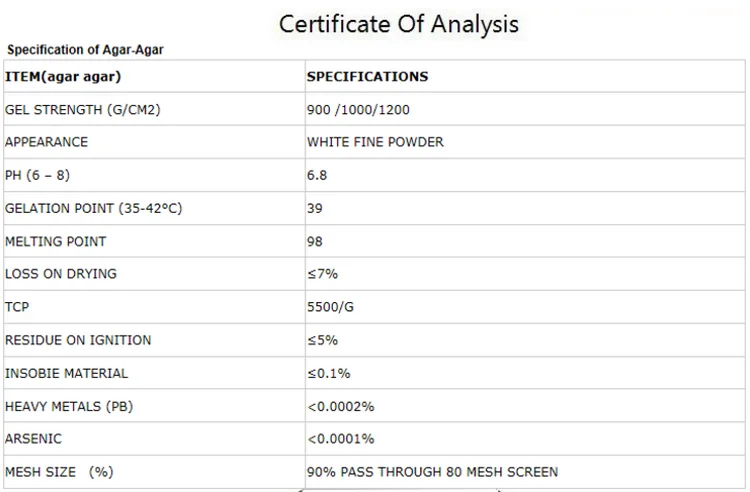750x492 pixels.
Task: Select the PH (6 – 8) cell
Action: click(38, 175)
